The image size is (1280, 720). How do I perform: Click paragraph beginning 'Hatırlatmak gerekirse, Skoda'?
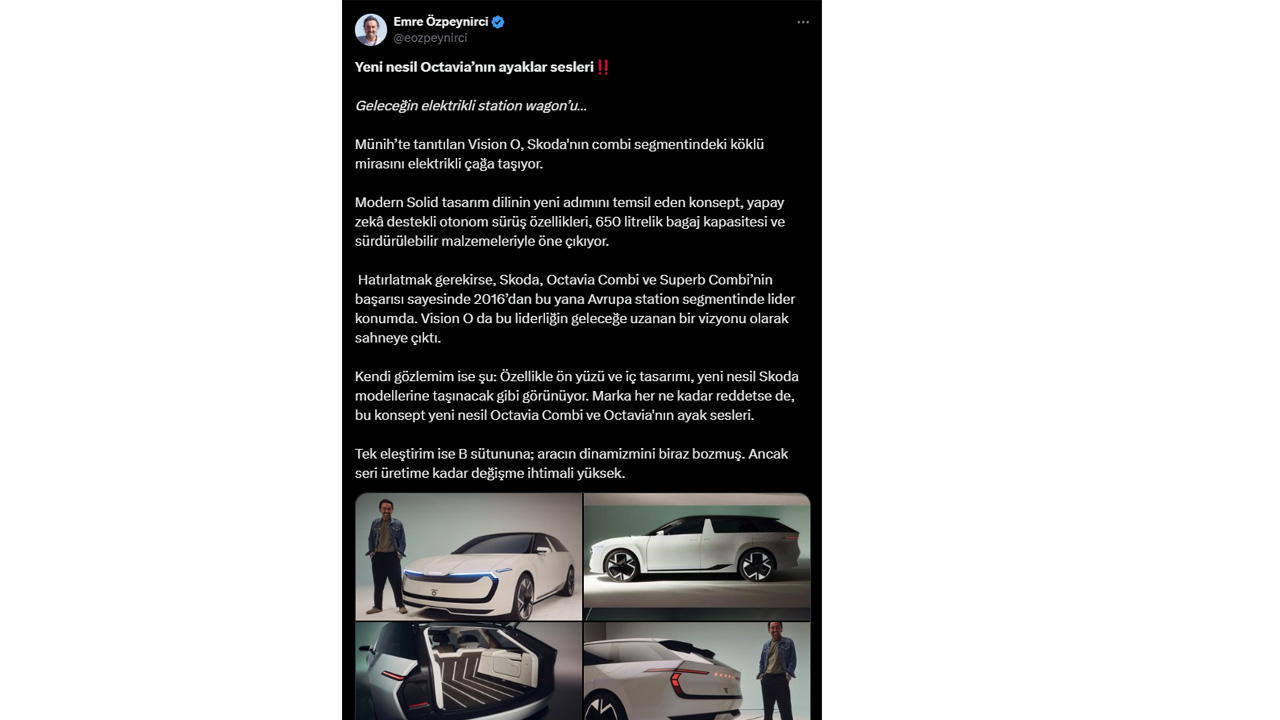pyautogui.click(x=575, y=308)
